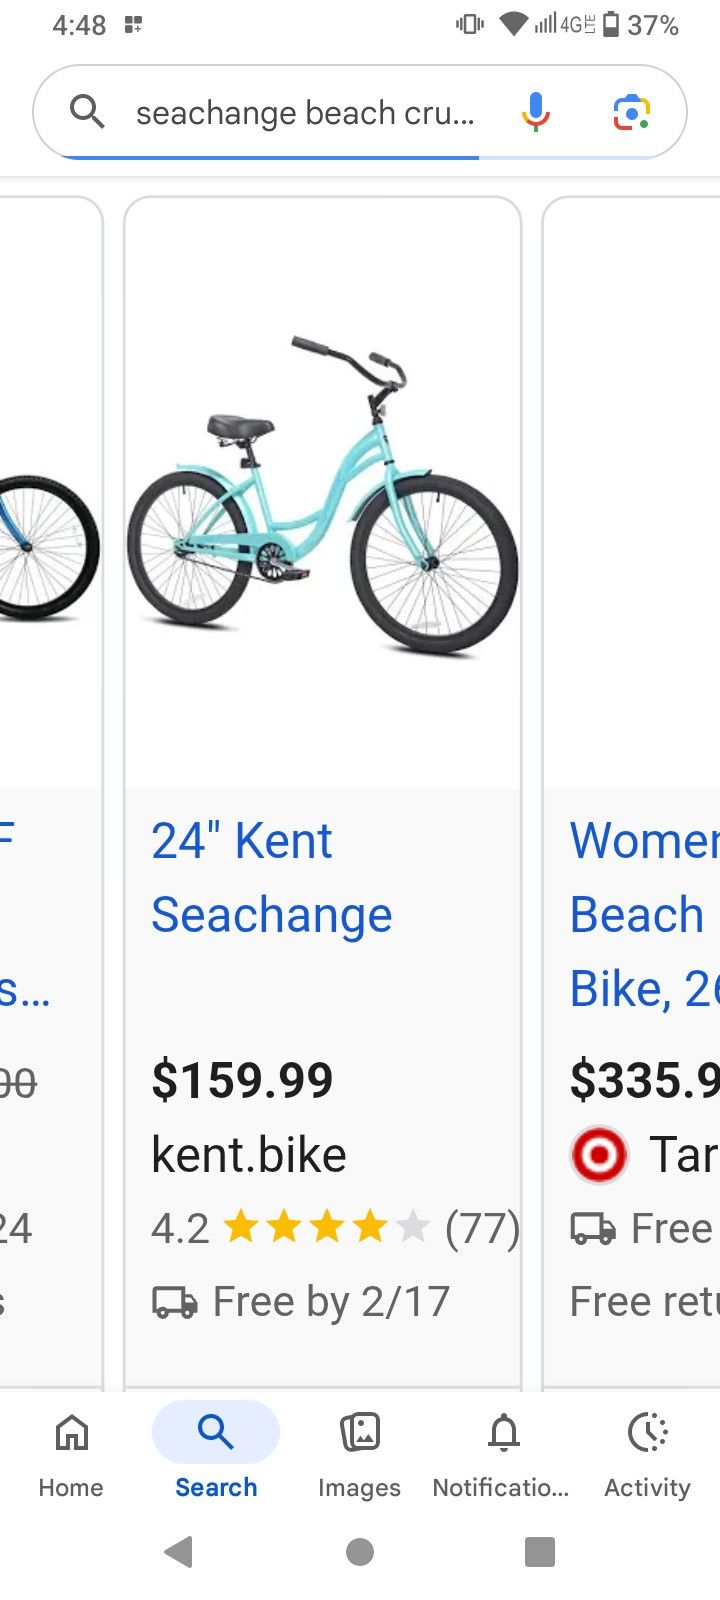Viewport: 720px width, 1600px height.
Task: Tap the kent.bike seller name
Action: 249,1155
